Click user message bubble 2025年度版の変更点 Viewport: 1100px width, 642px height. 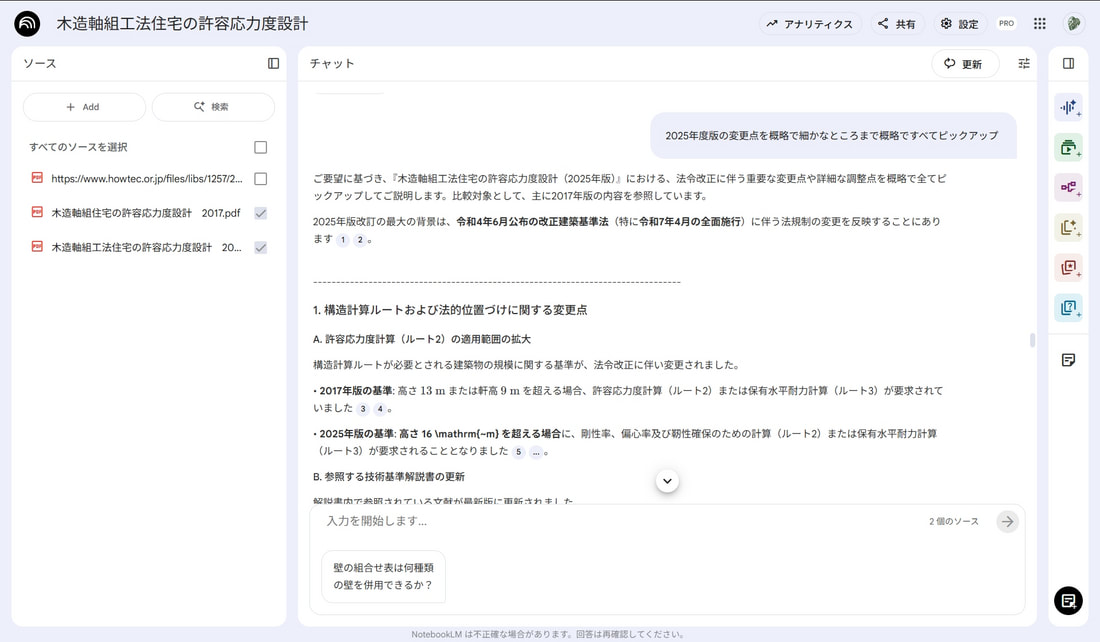point(833,135)
